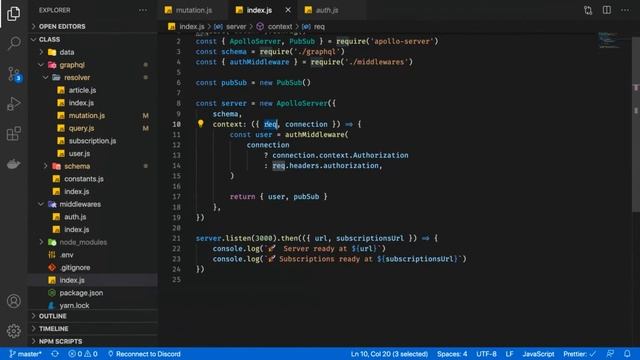Open article.js in resolver folder

(x=93, y=90)
